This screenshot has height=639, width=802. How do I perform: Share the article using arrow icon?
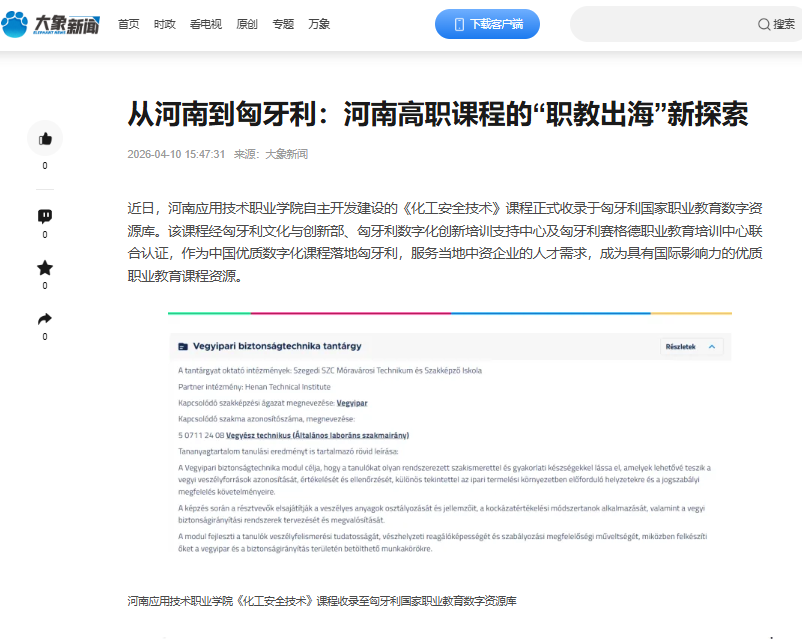(x=44, y=319)
